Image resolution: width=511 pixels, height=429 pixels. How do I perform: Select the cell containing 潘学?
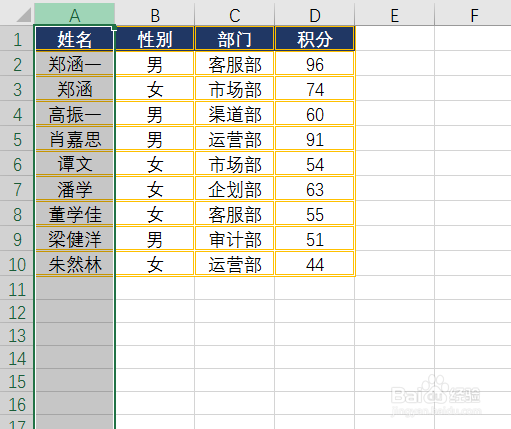pos(75,189)
